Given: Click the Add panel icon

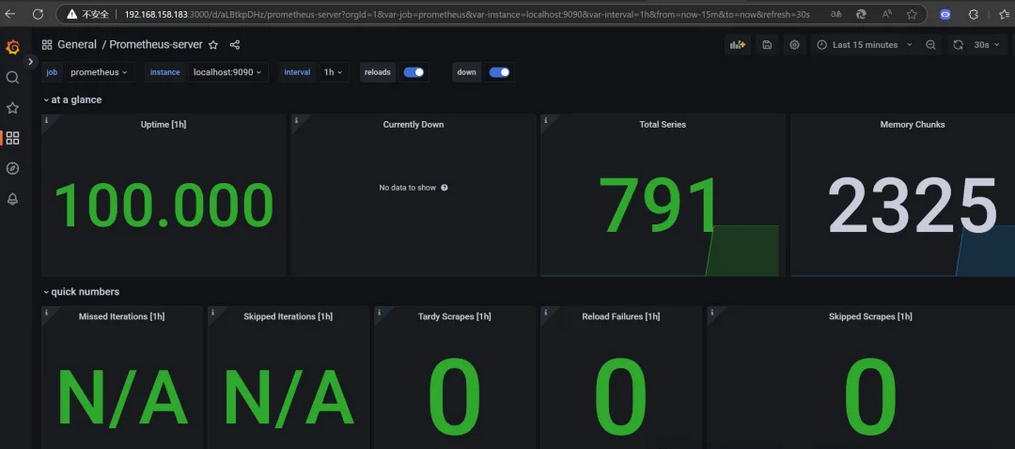Looking at the screenshot, I should click(737, 45).
